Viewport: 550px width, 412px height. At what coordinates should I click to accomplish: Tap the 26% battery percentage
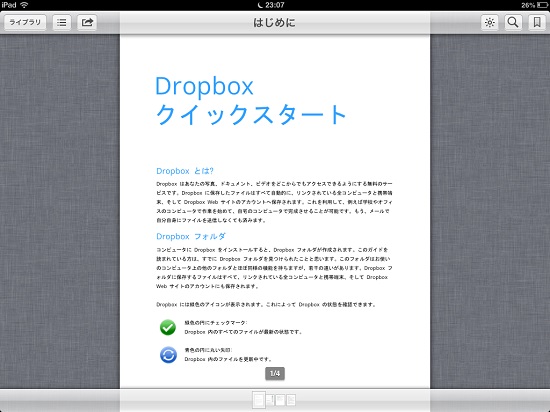(528, 5)
